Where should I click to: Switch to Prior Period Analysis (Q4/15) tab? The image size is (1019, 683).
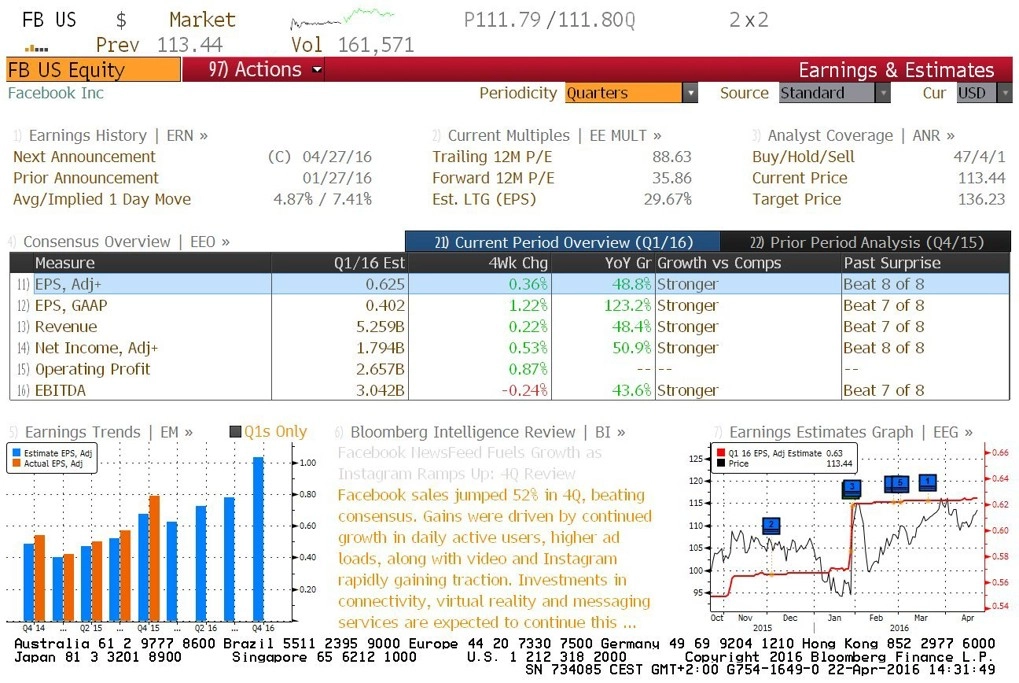(866, 242)
